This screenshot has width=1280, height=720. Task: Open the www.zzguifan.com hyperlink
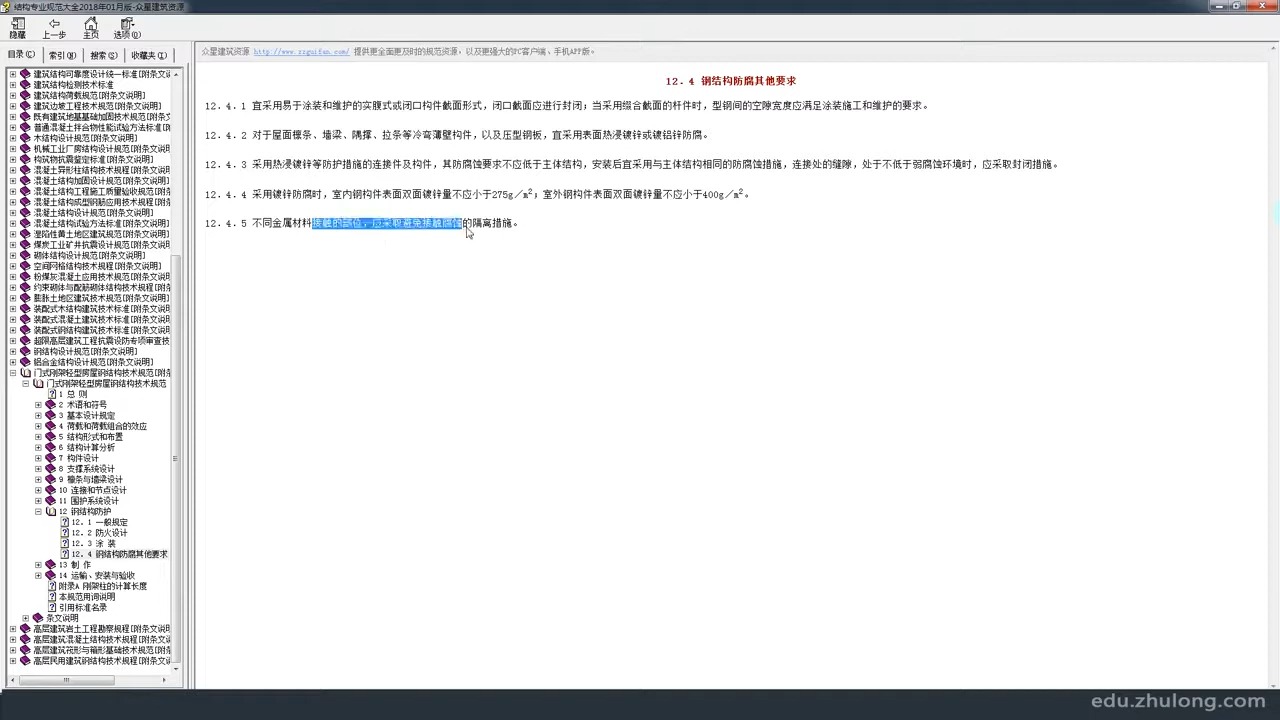click(x=300, y=51)
